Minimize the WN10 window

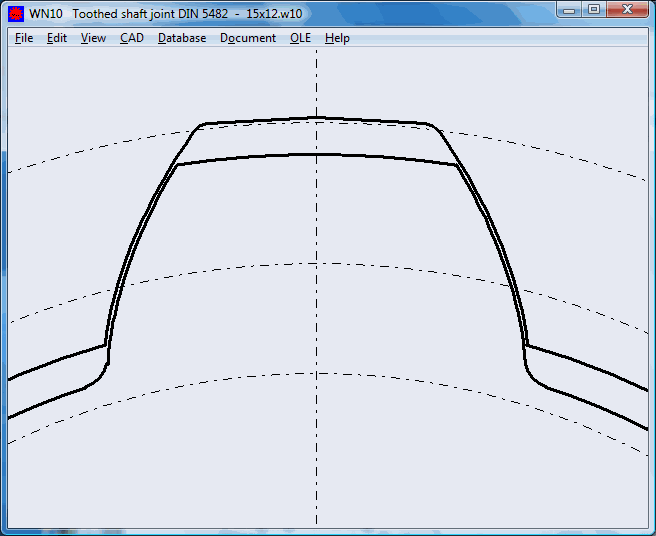(569, 10)
